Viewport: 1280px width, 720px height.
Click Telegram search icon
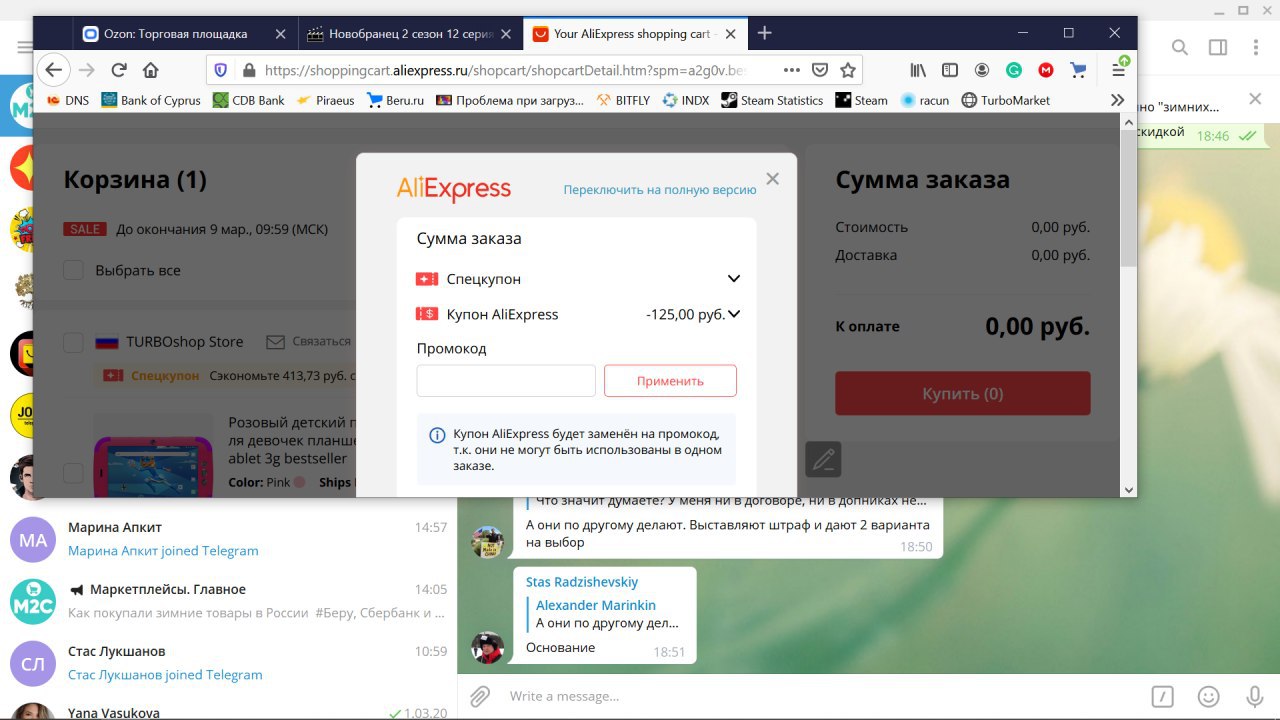[x=1180, y=47]
